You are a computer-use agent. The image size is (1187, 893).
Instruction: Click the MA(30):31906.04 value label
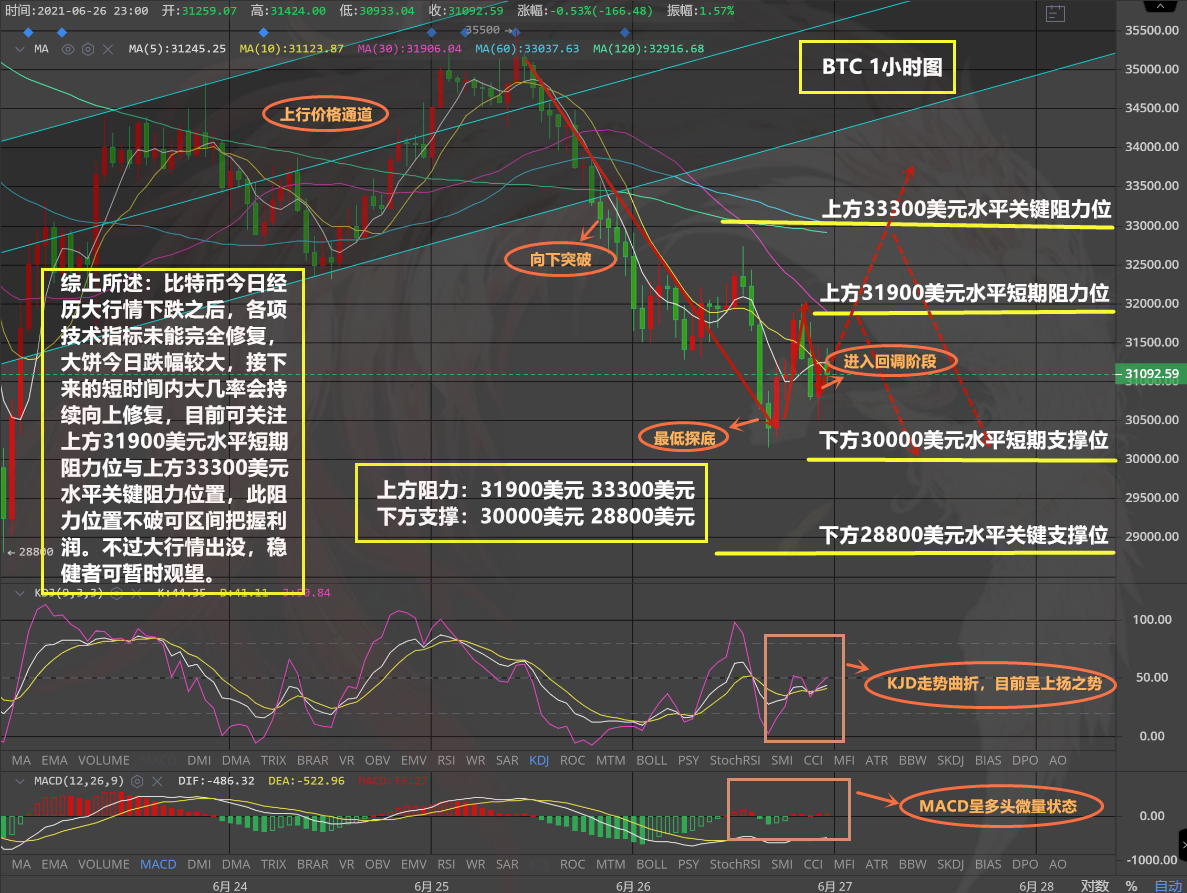(x=409, y=48)
